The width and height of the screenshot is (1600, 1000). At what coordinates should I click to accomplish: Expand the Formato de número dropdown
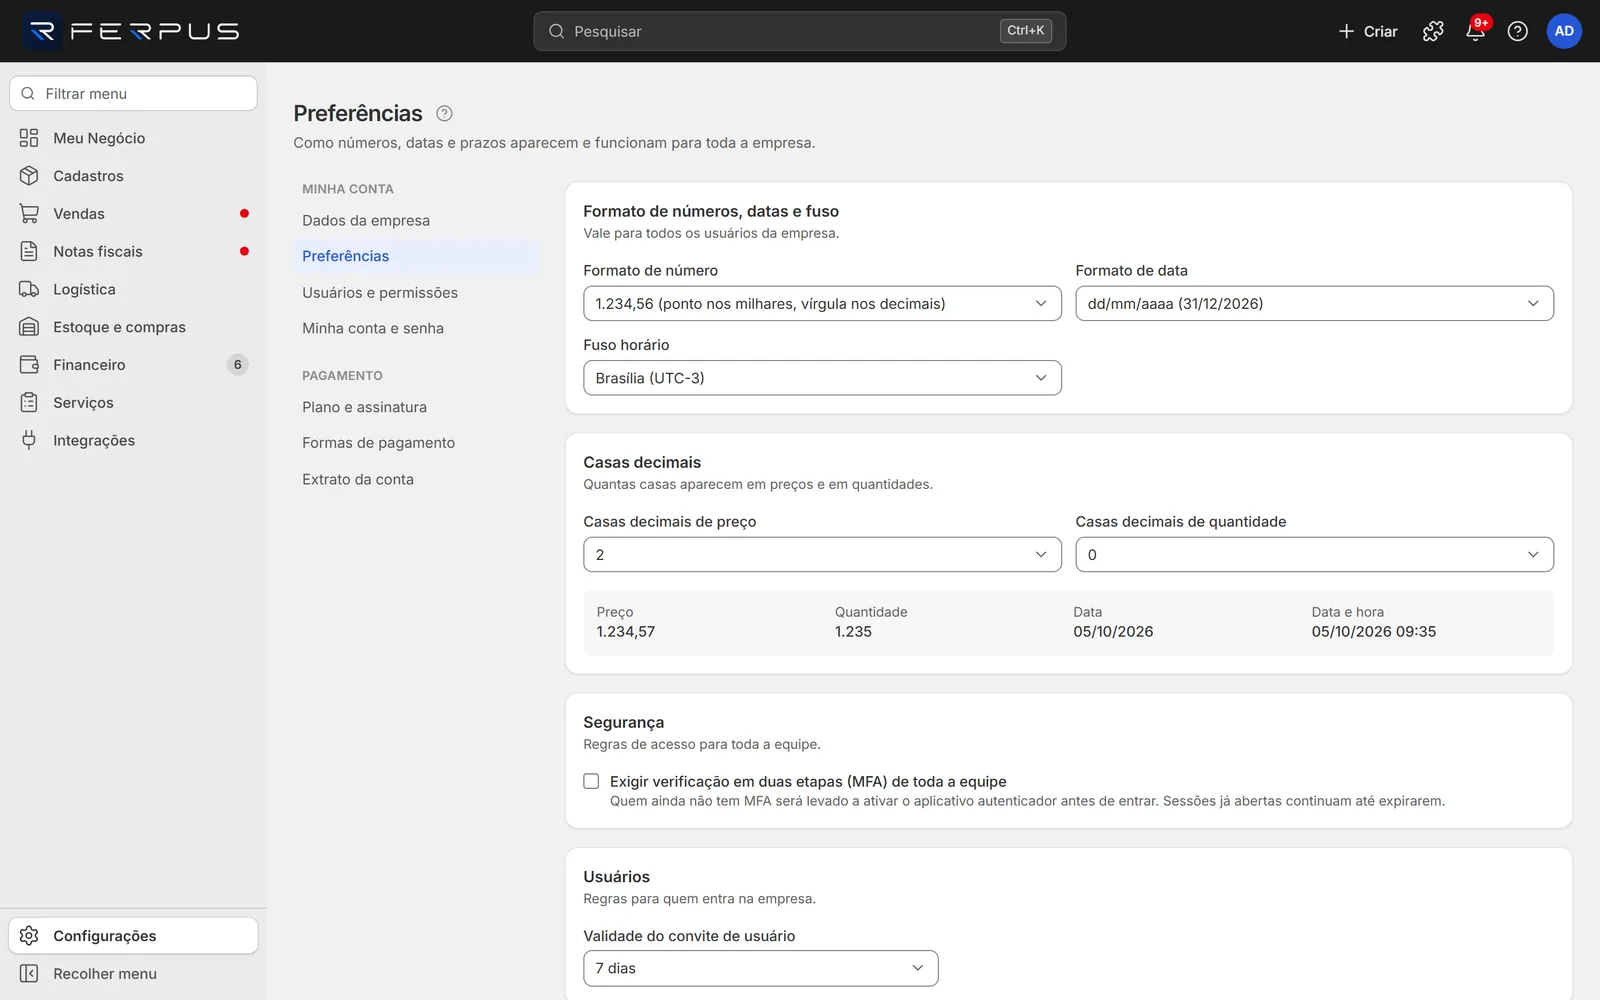click(x=822, y=303)
